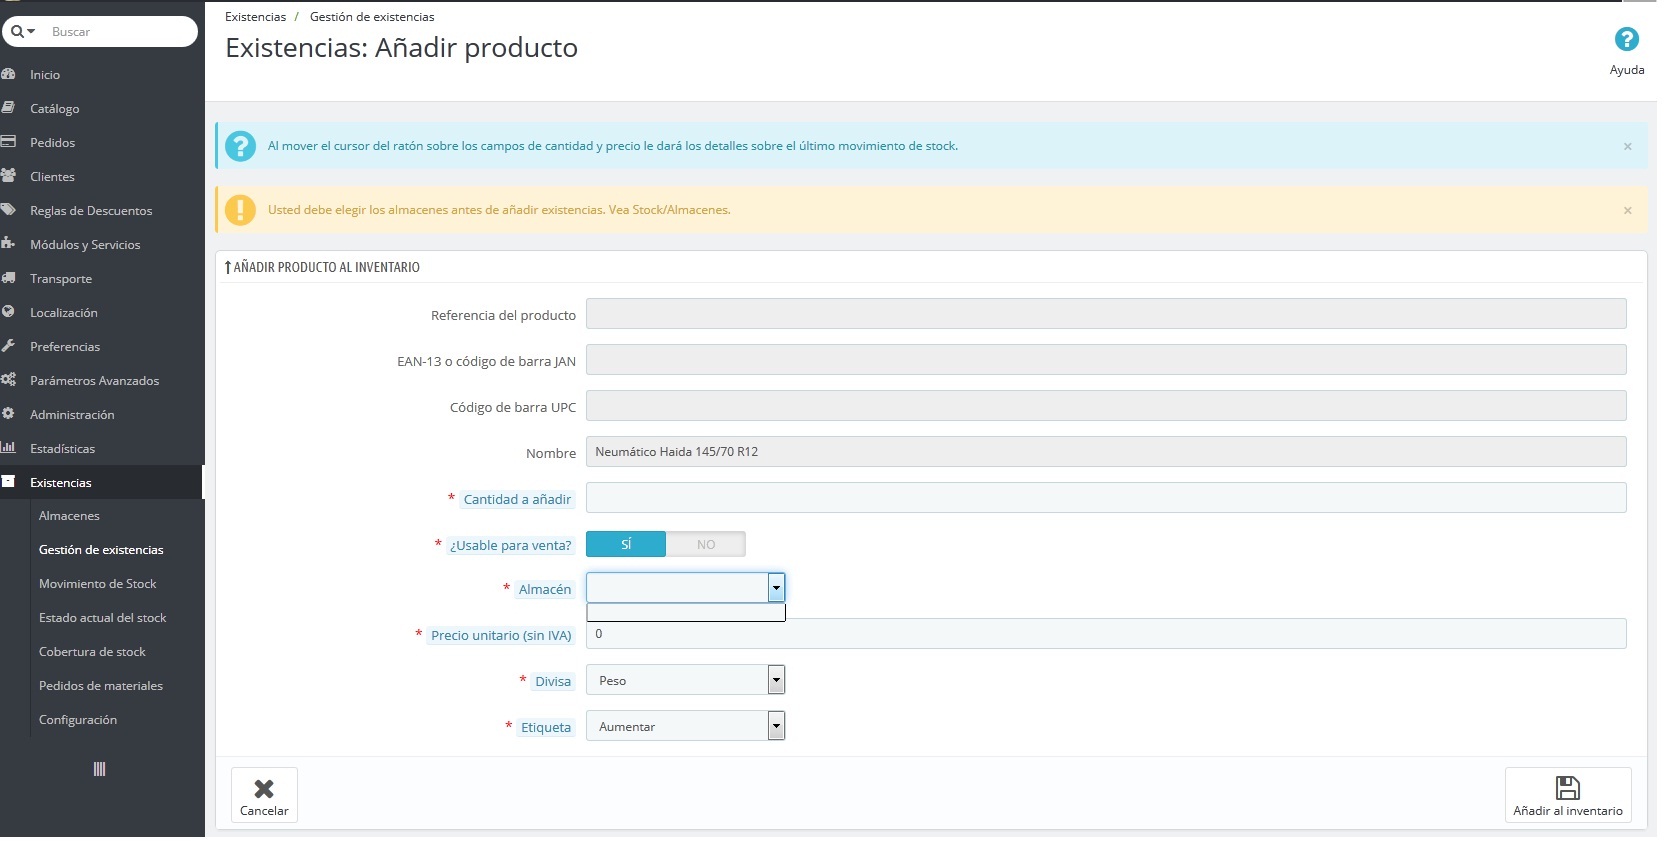1674x841 pixels.
Task: Expand the search type dropdown arrow
Action: tap(31, 32)
